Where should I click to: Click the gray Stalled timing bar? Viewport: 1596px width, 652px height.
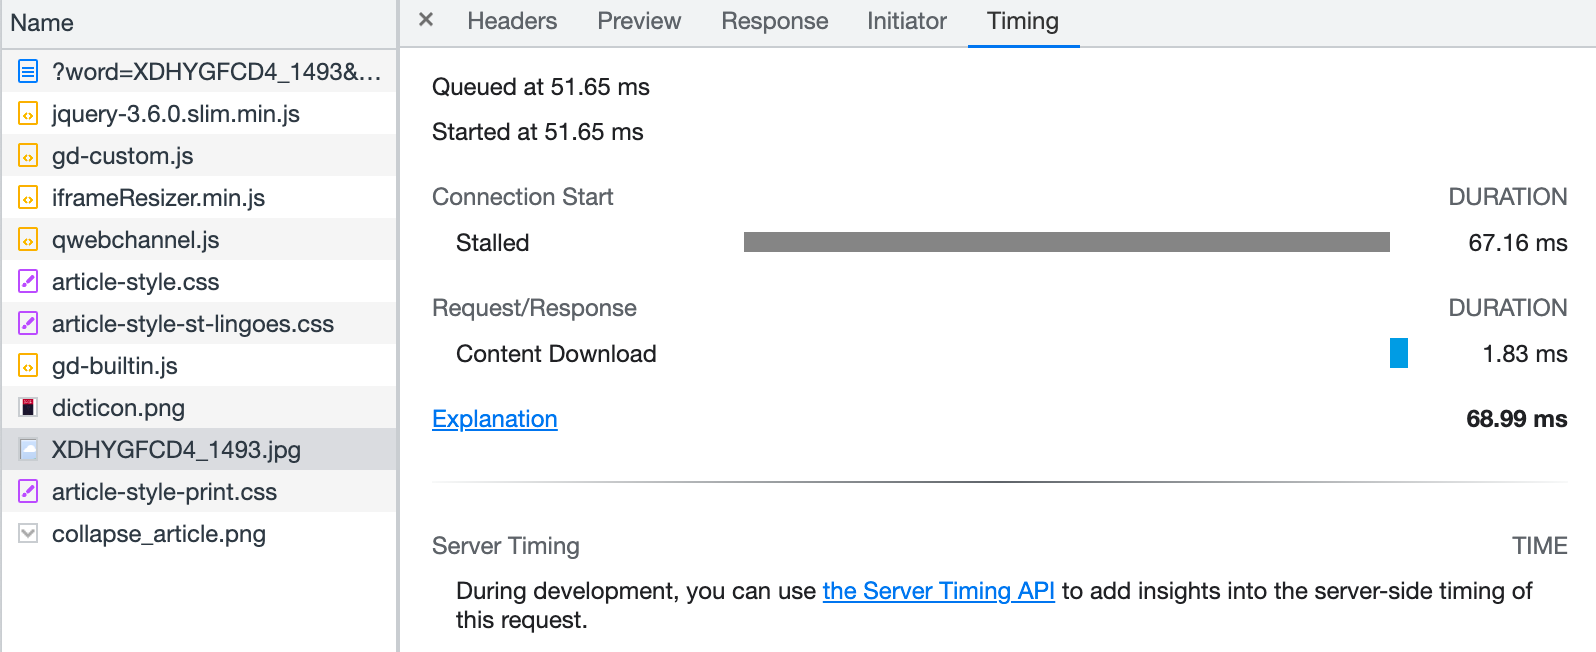(1067, 242)
